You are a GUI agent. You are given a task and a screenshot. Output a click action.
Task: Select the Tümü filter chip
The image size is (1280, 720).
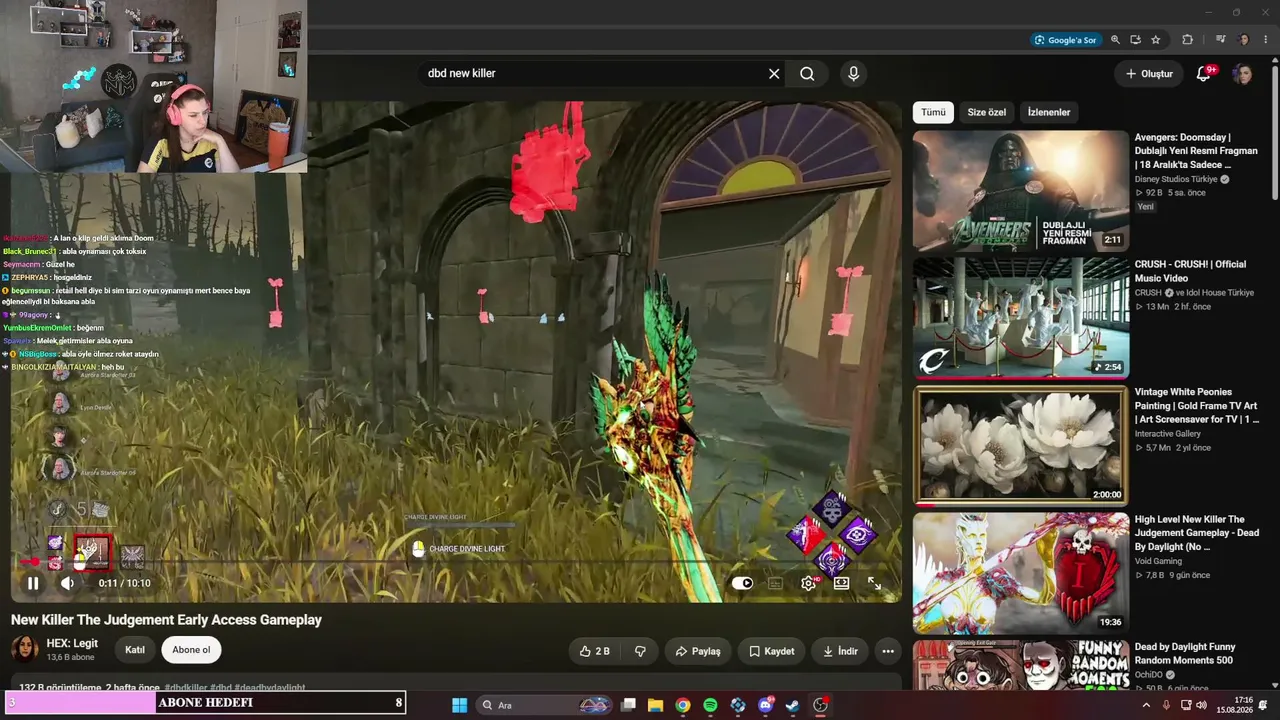(933, 112)
